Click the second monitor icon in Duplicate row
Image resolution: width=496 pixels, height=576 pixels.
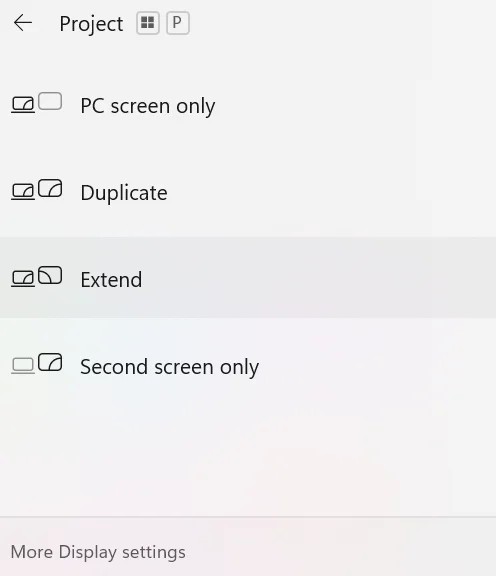click(x=50, y=188)
